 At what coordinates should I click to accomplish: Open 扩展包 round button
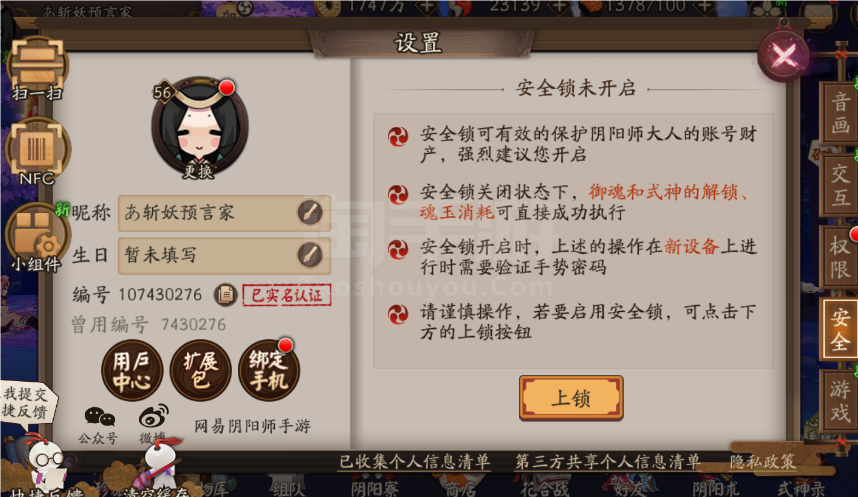click(x=200, y=371)
